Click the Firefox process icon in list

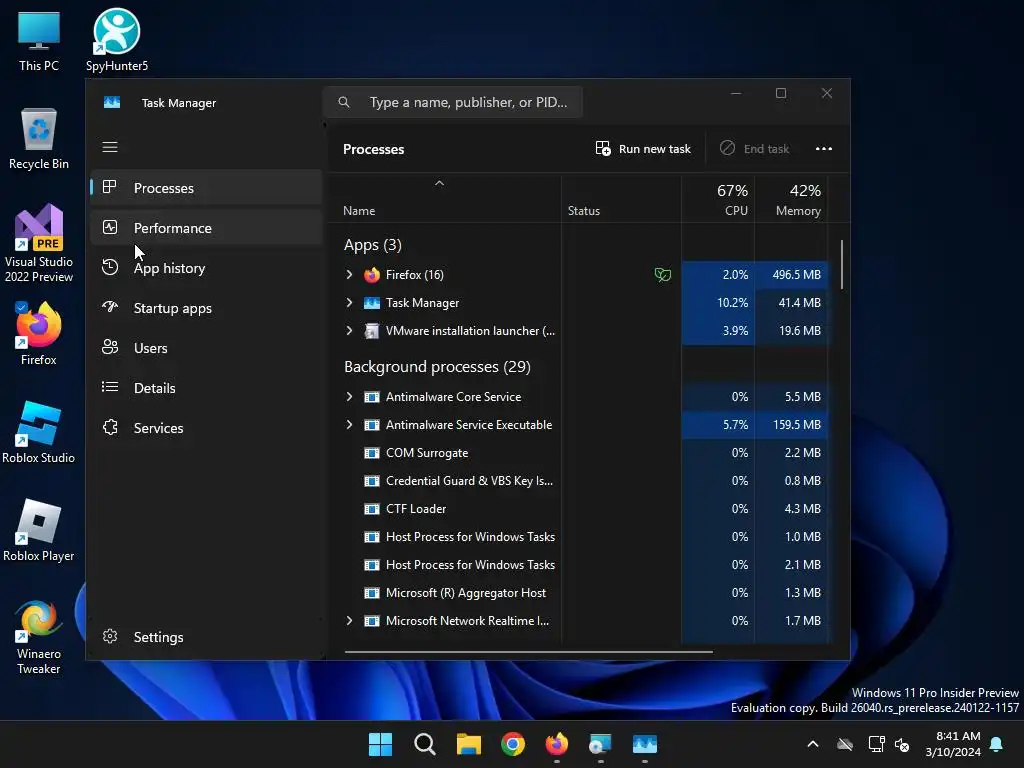[372, 275]
